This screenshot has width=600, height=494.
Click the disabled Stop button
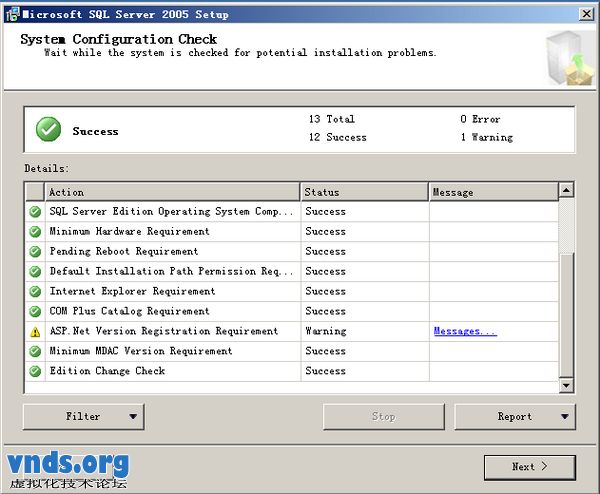point(384,417)
